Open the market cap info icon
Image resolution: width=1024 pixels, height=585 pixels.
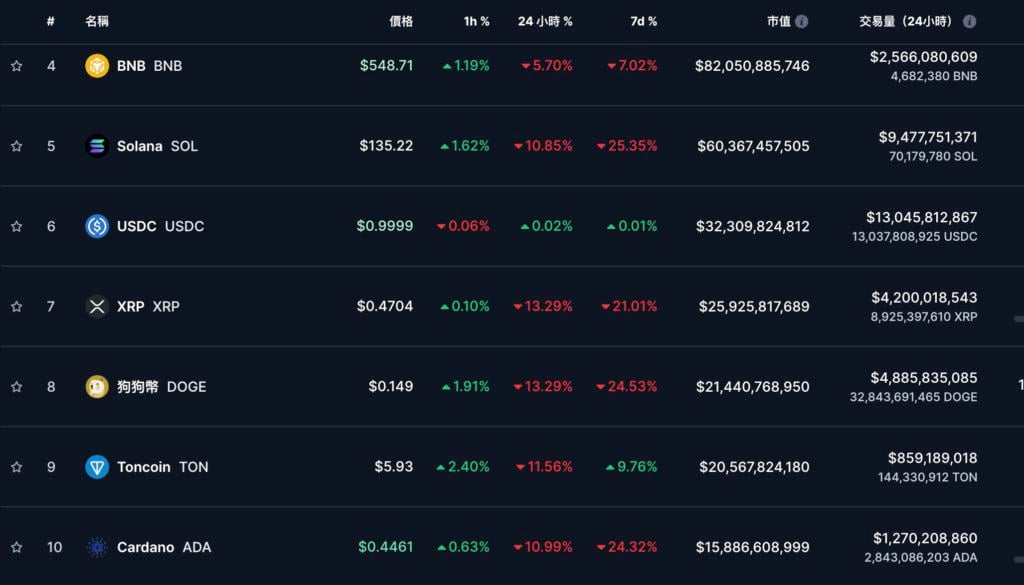pyautogui.click(x=802, y=21)
